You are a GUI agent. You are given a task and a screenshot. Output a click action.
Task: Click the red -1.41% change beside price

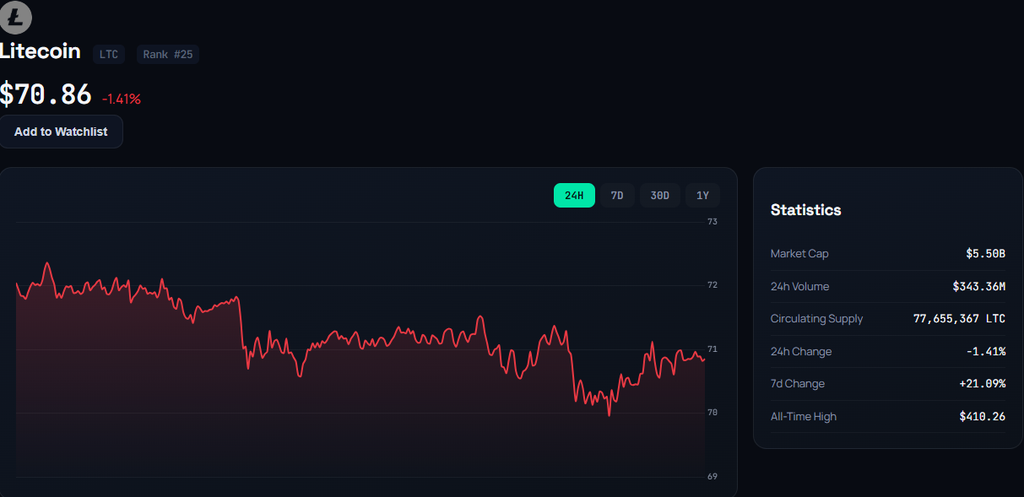[x=121, y=99]
